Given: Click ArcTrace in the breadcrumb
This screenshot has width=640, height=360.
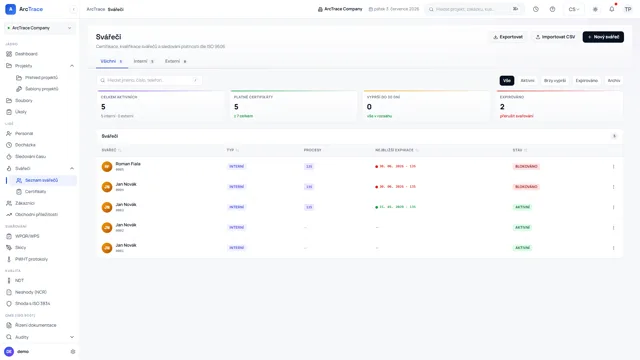Looking at the screenshot, I should (96, 9).
